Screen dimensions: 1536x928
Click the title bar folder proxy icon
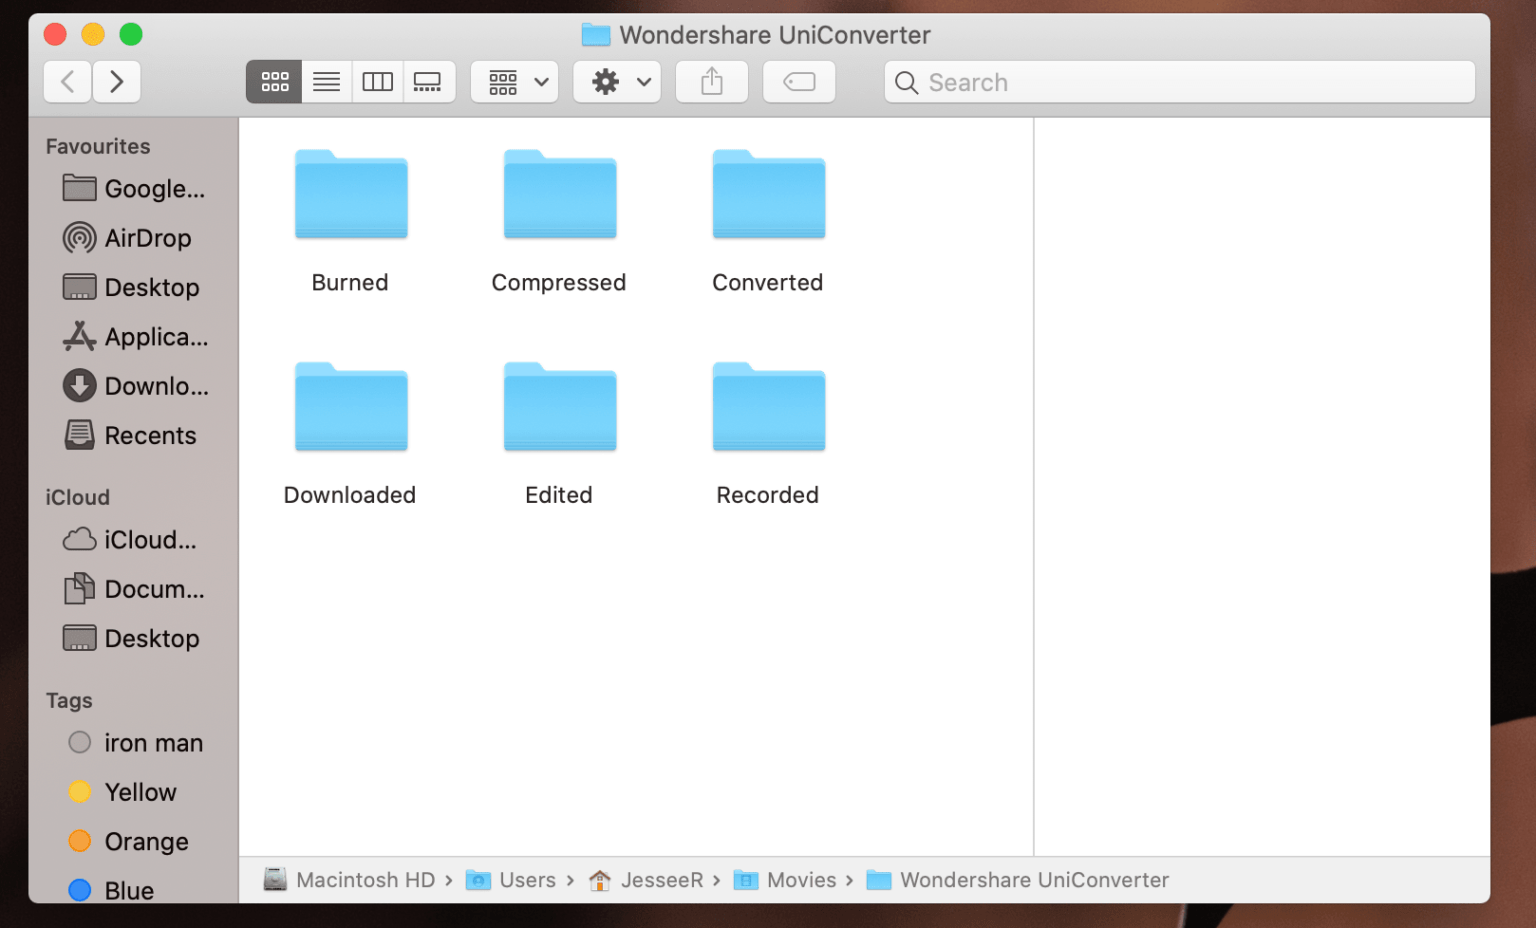pos(596,35)
